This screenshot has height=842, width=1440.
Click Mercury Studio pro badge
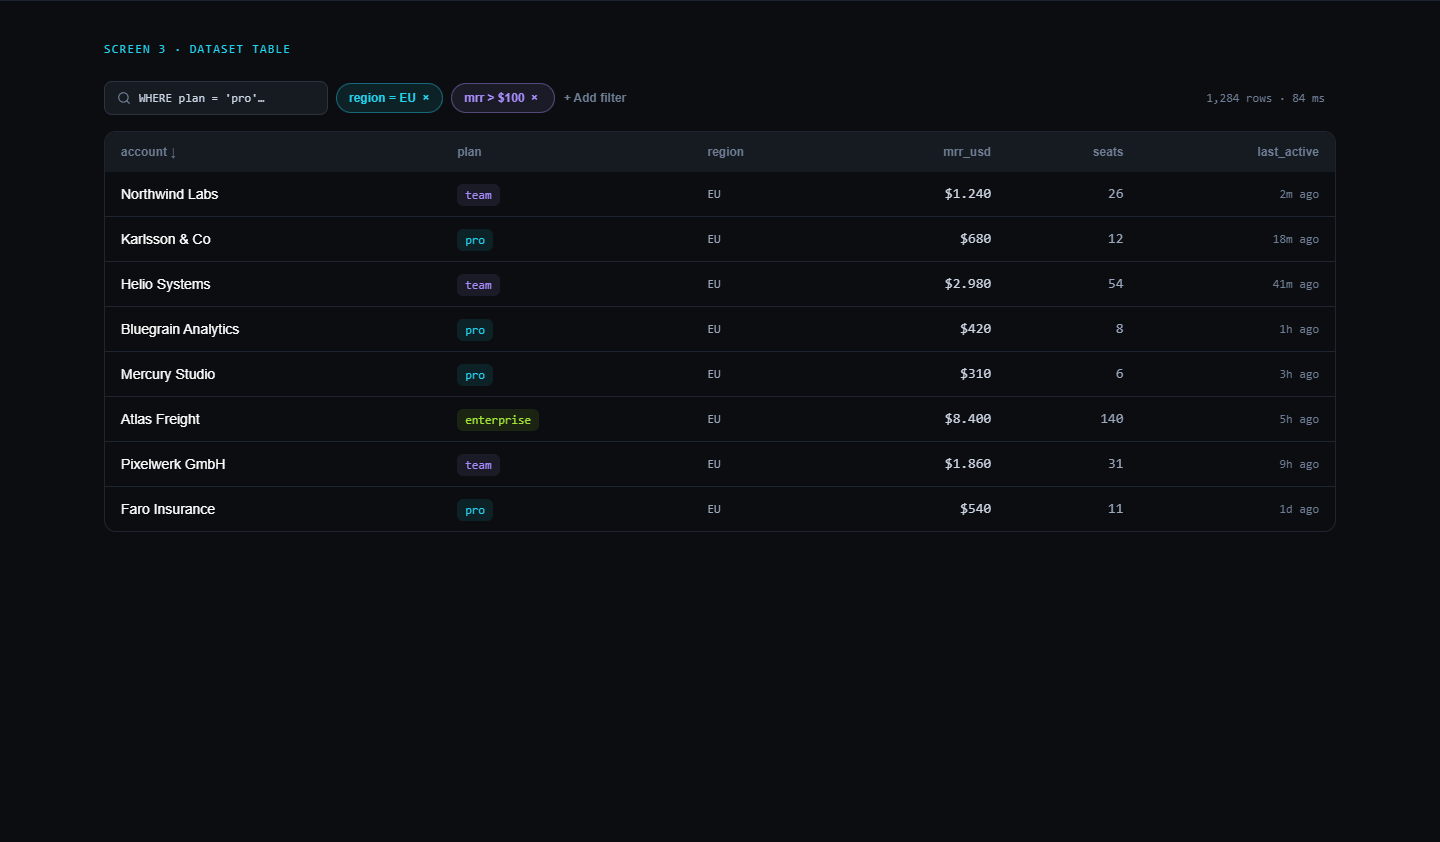coord(475,375)
